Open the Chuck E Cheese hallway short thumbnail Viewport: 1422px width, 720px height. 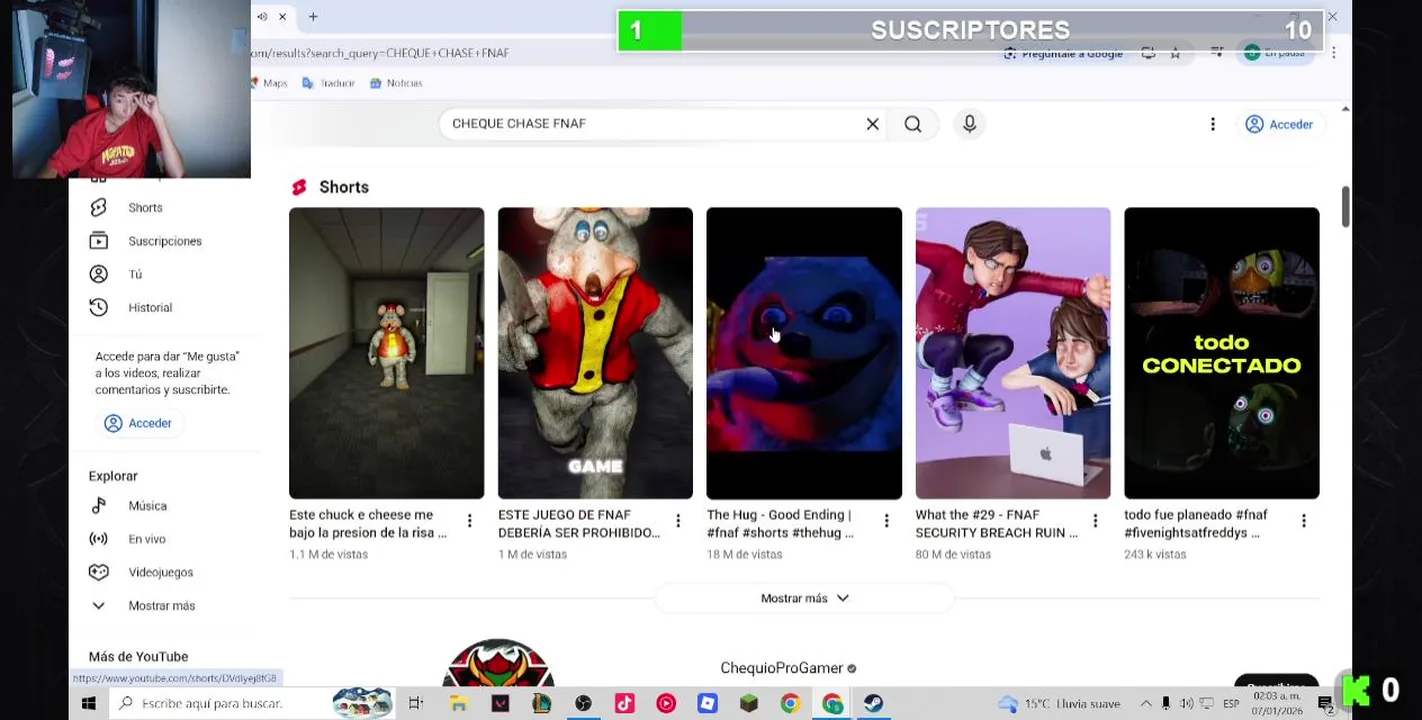pyautogui.click(x=386, y=353)
